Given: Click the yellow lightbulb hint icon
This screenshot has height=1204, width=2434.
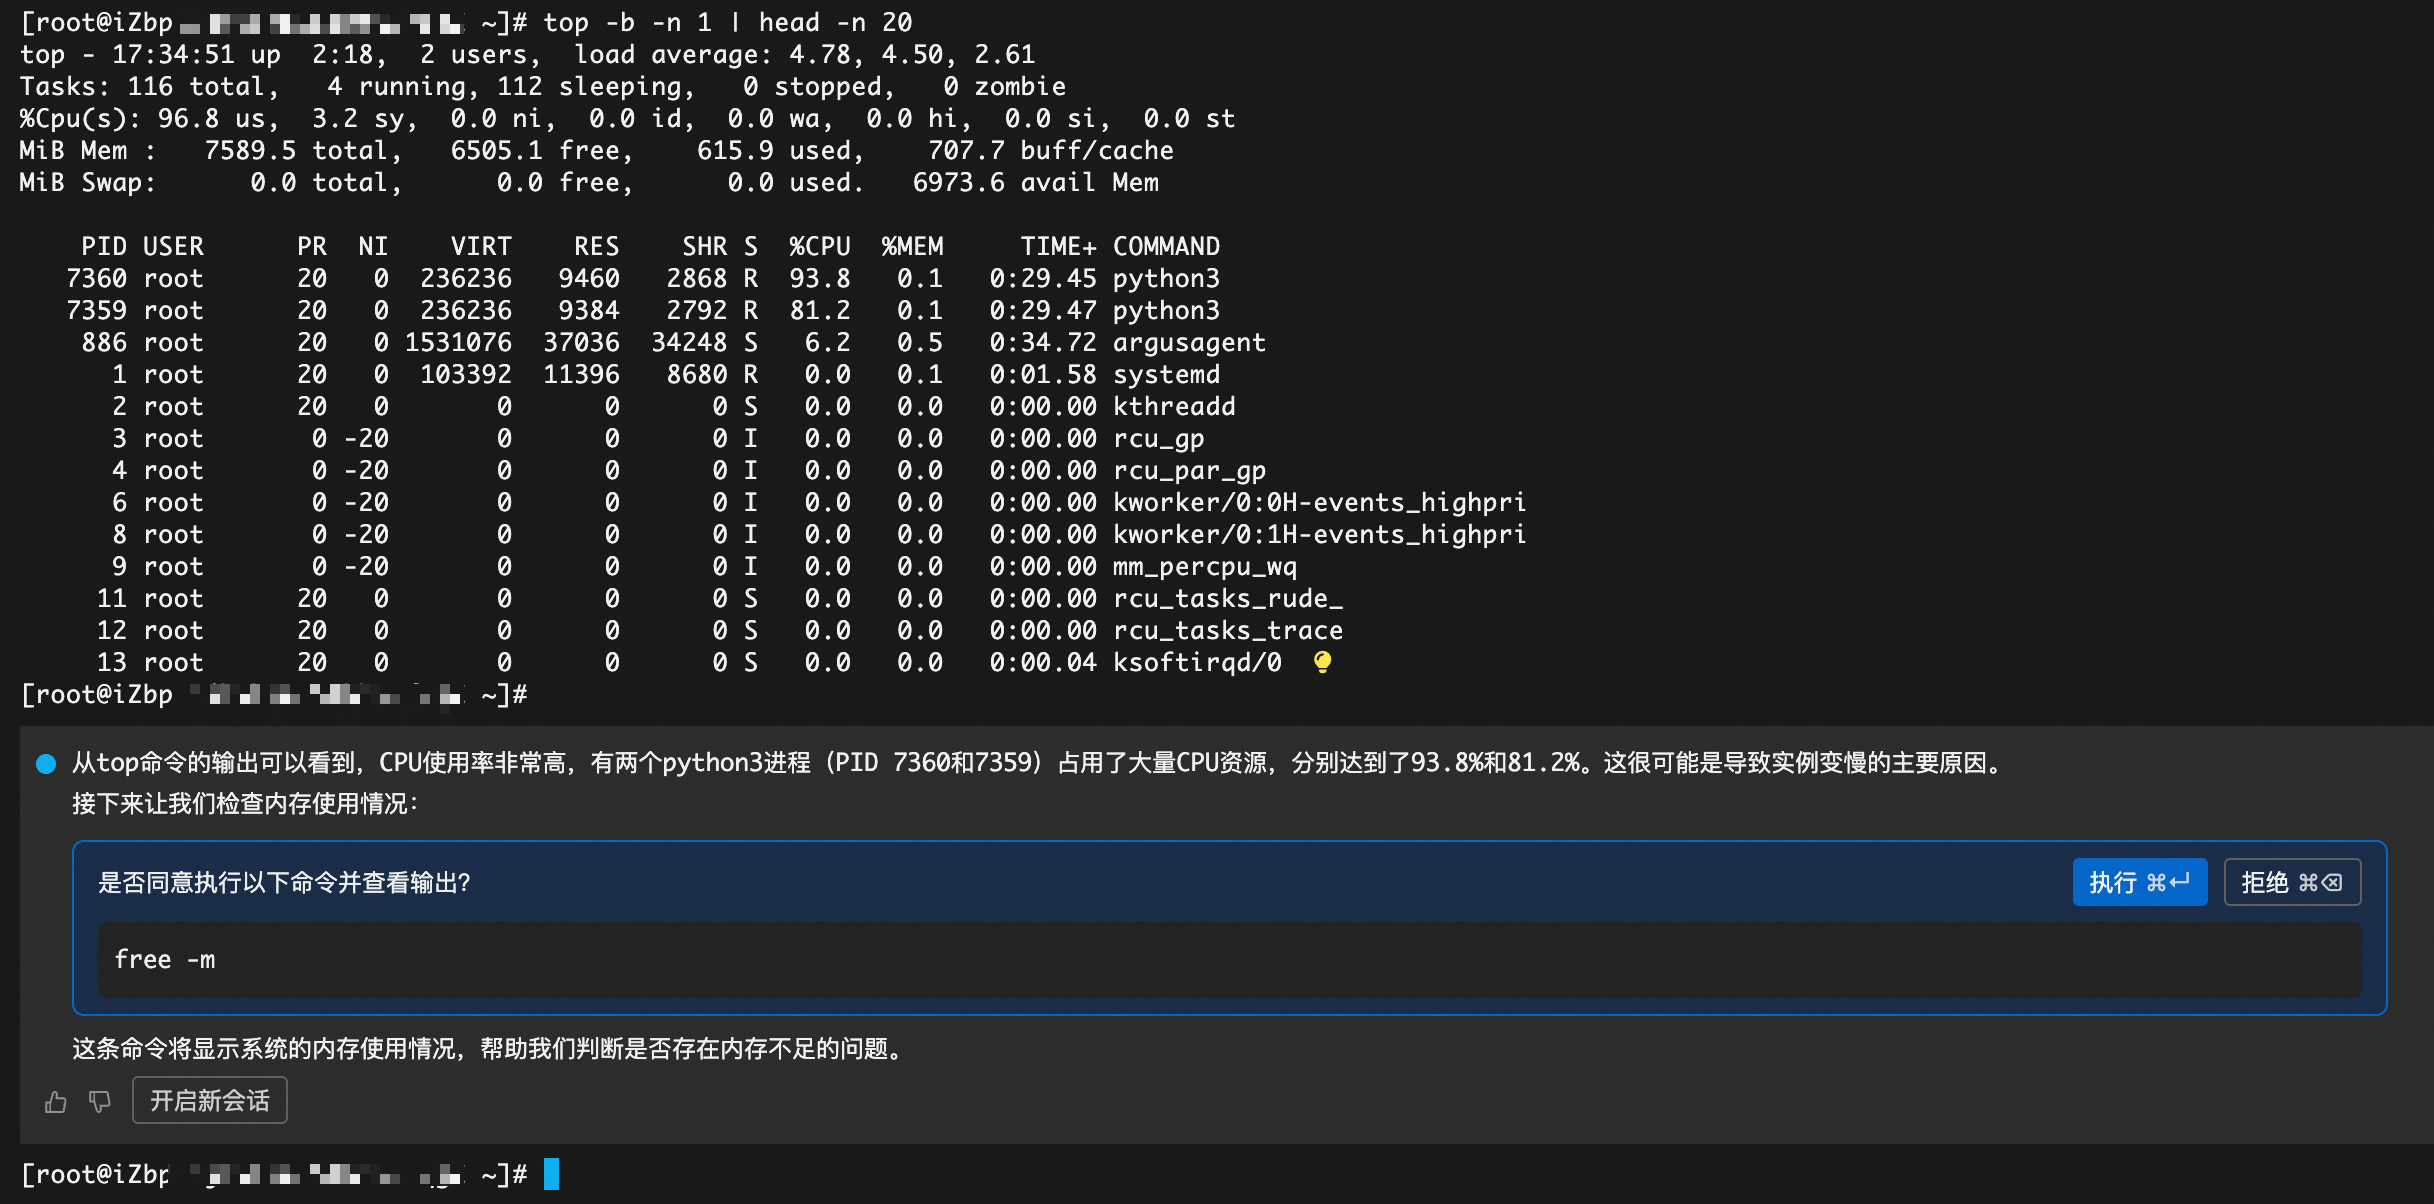Looking at the screenshot, I should (1322, 662).
